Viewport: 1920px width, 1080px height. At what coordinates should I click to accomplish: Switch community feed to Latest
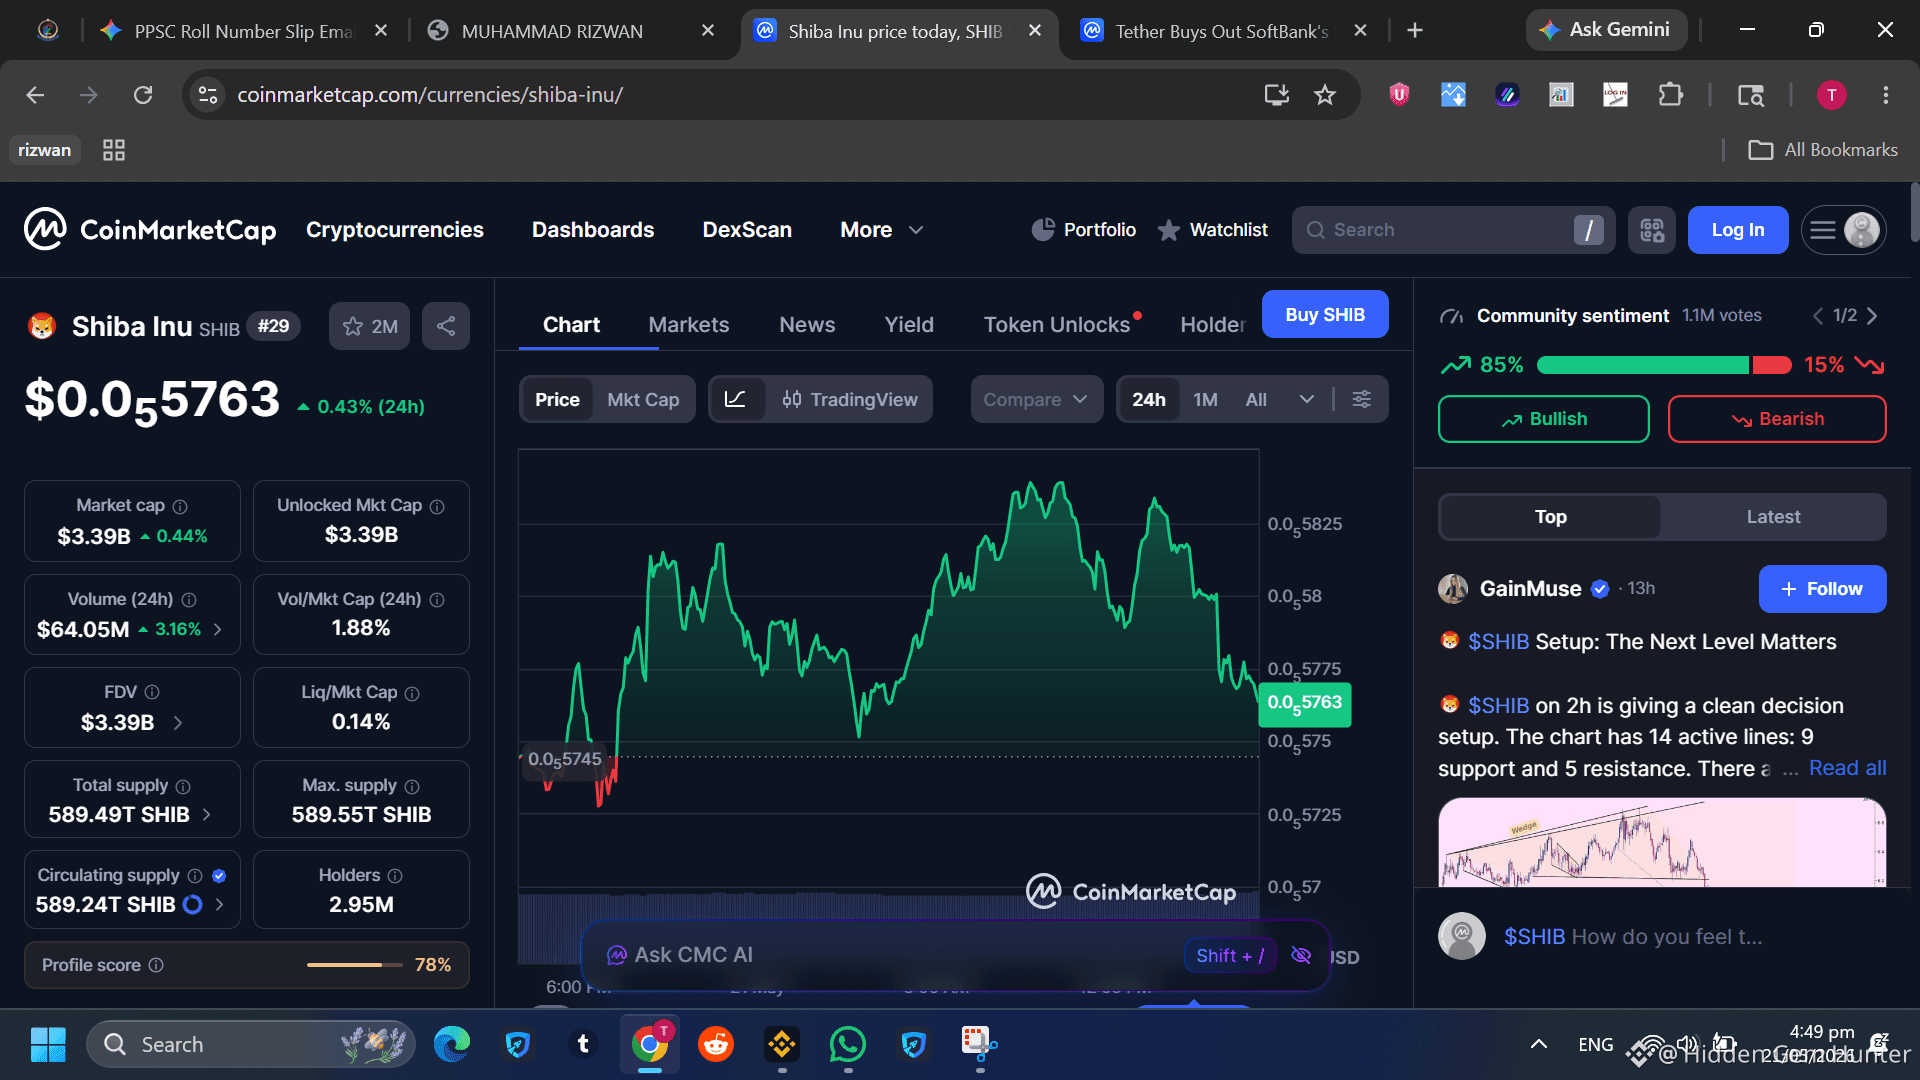1773,517
